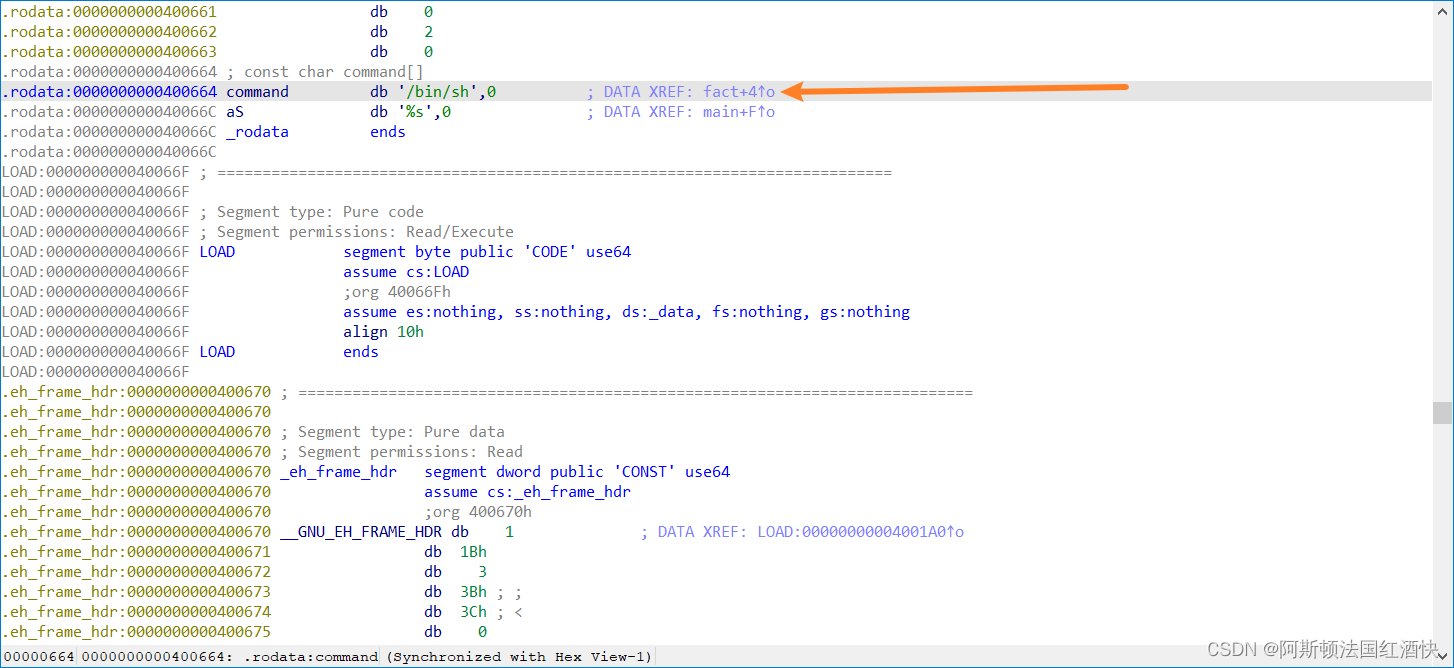Click the assume cs:LOAD directive
The width and height of the screenshot is (1454, 668).
pos(405,271)
